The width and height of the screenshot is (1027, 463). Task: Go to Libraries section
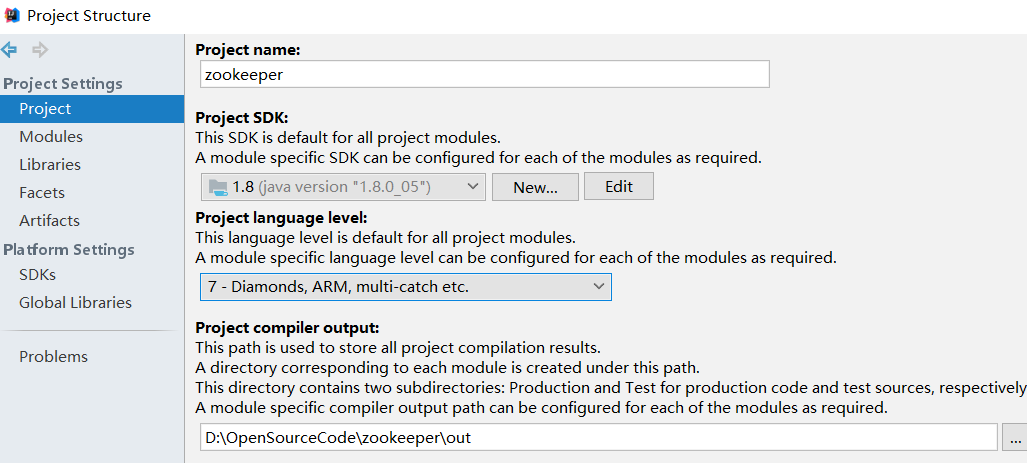point(50,165)
